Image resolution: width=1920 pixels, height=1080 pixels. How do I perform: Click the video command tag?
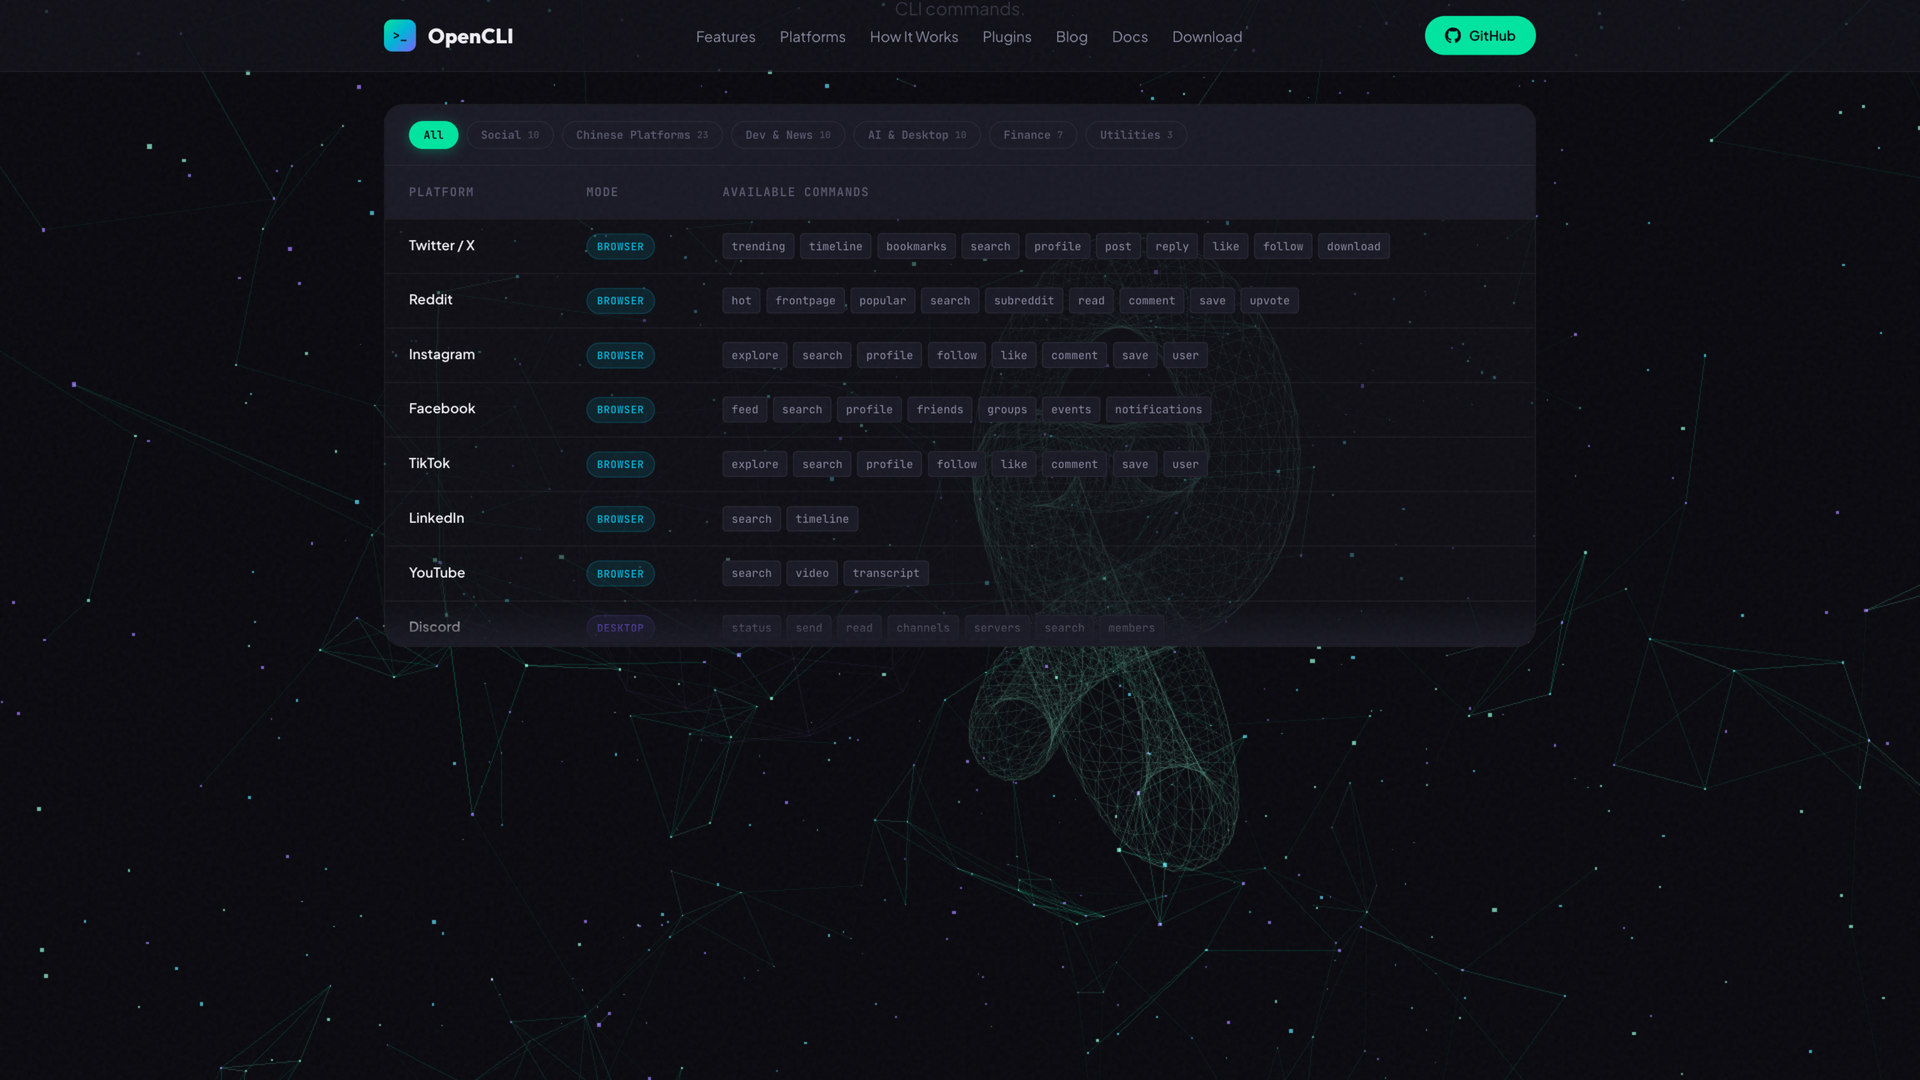812,574
